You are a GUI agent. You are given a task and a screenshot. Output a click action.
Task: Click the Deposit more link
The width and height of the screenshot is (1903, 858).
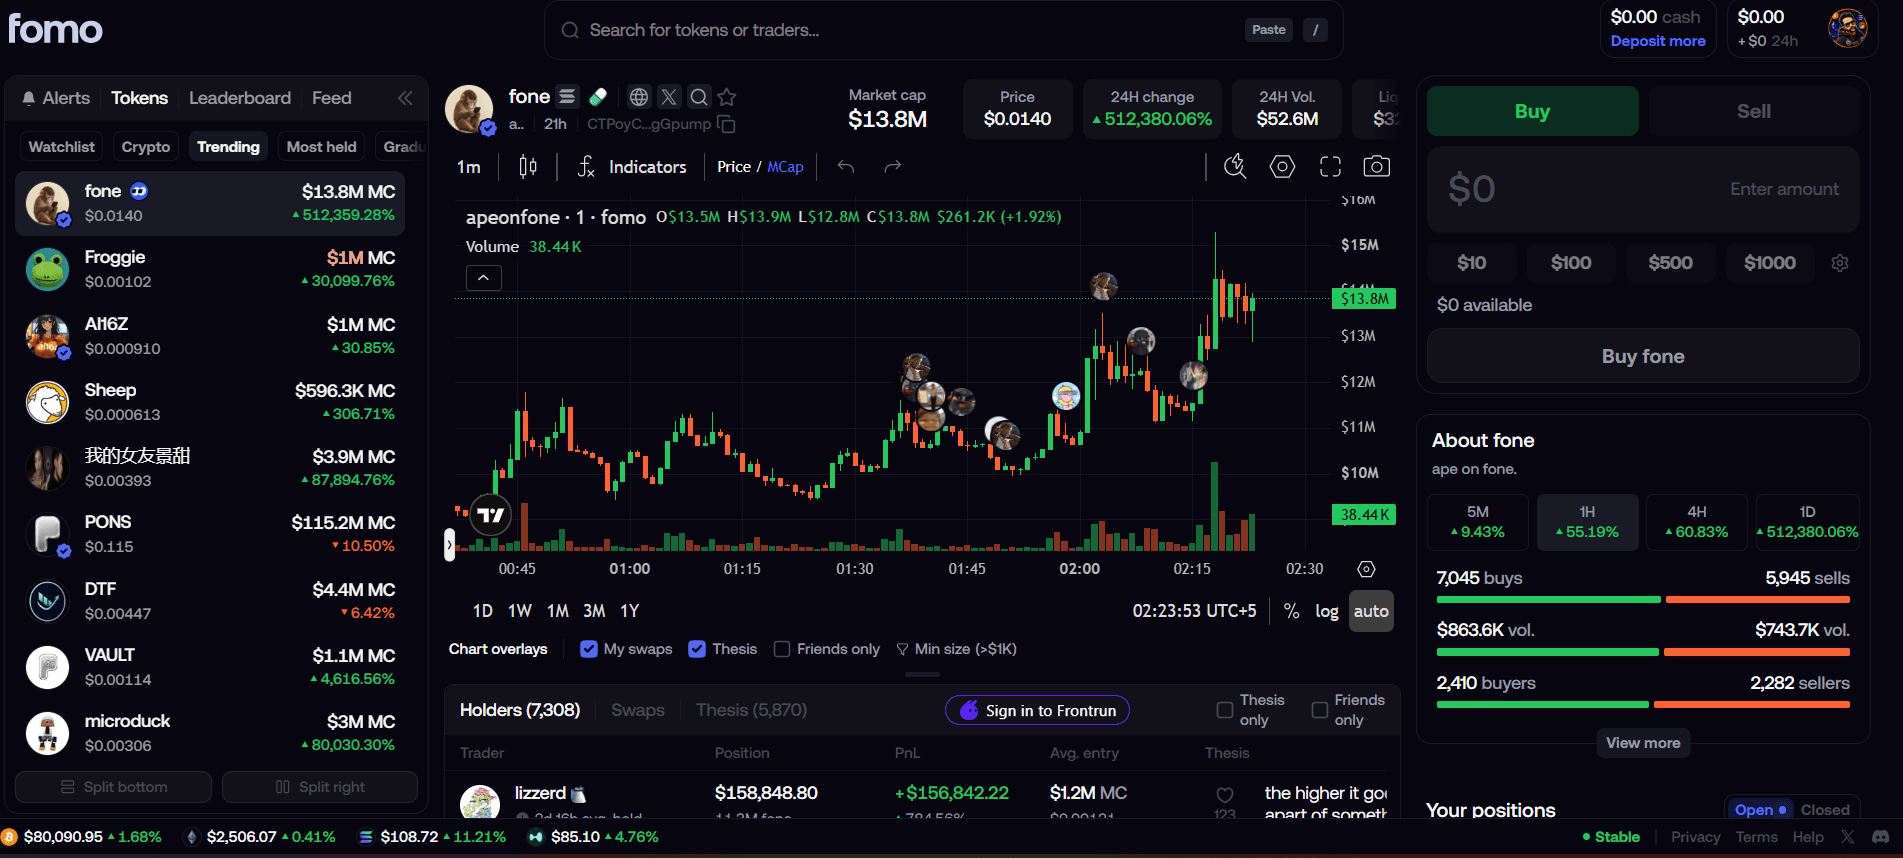pos(1658,41)
